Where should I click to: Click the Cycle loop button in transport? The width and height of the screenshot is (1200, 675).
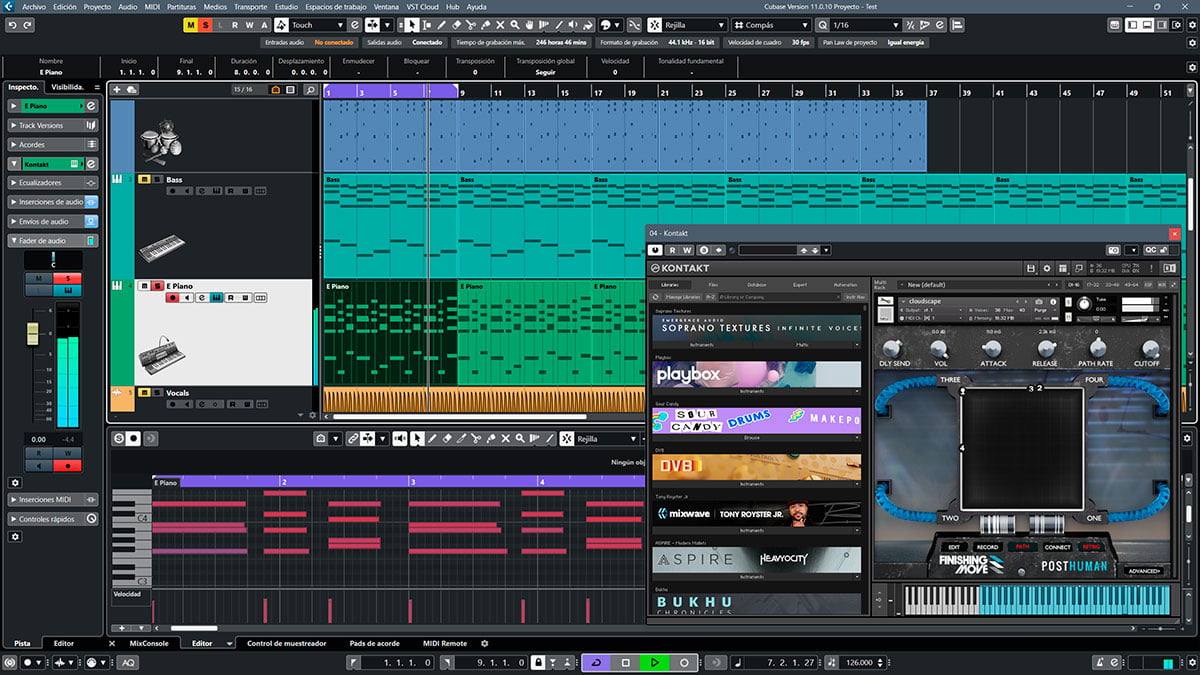(x=597, y=662)
